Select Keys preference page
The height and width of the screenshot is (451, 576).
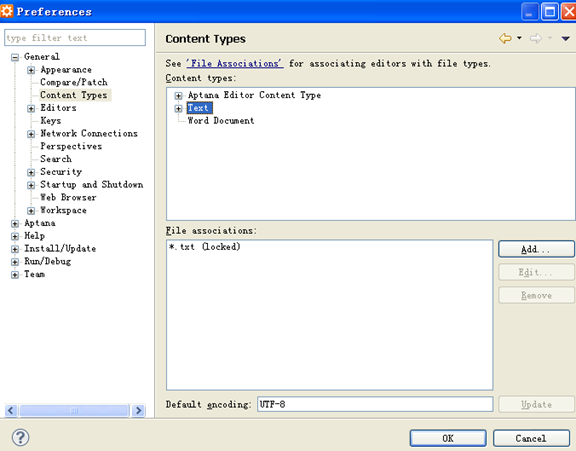point(51,120)
